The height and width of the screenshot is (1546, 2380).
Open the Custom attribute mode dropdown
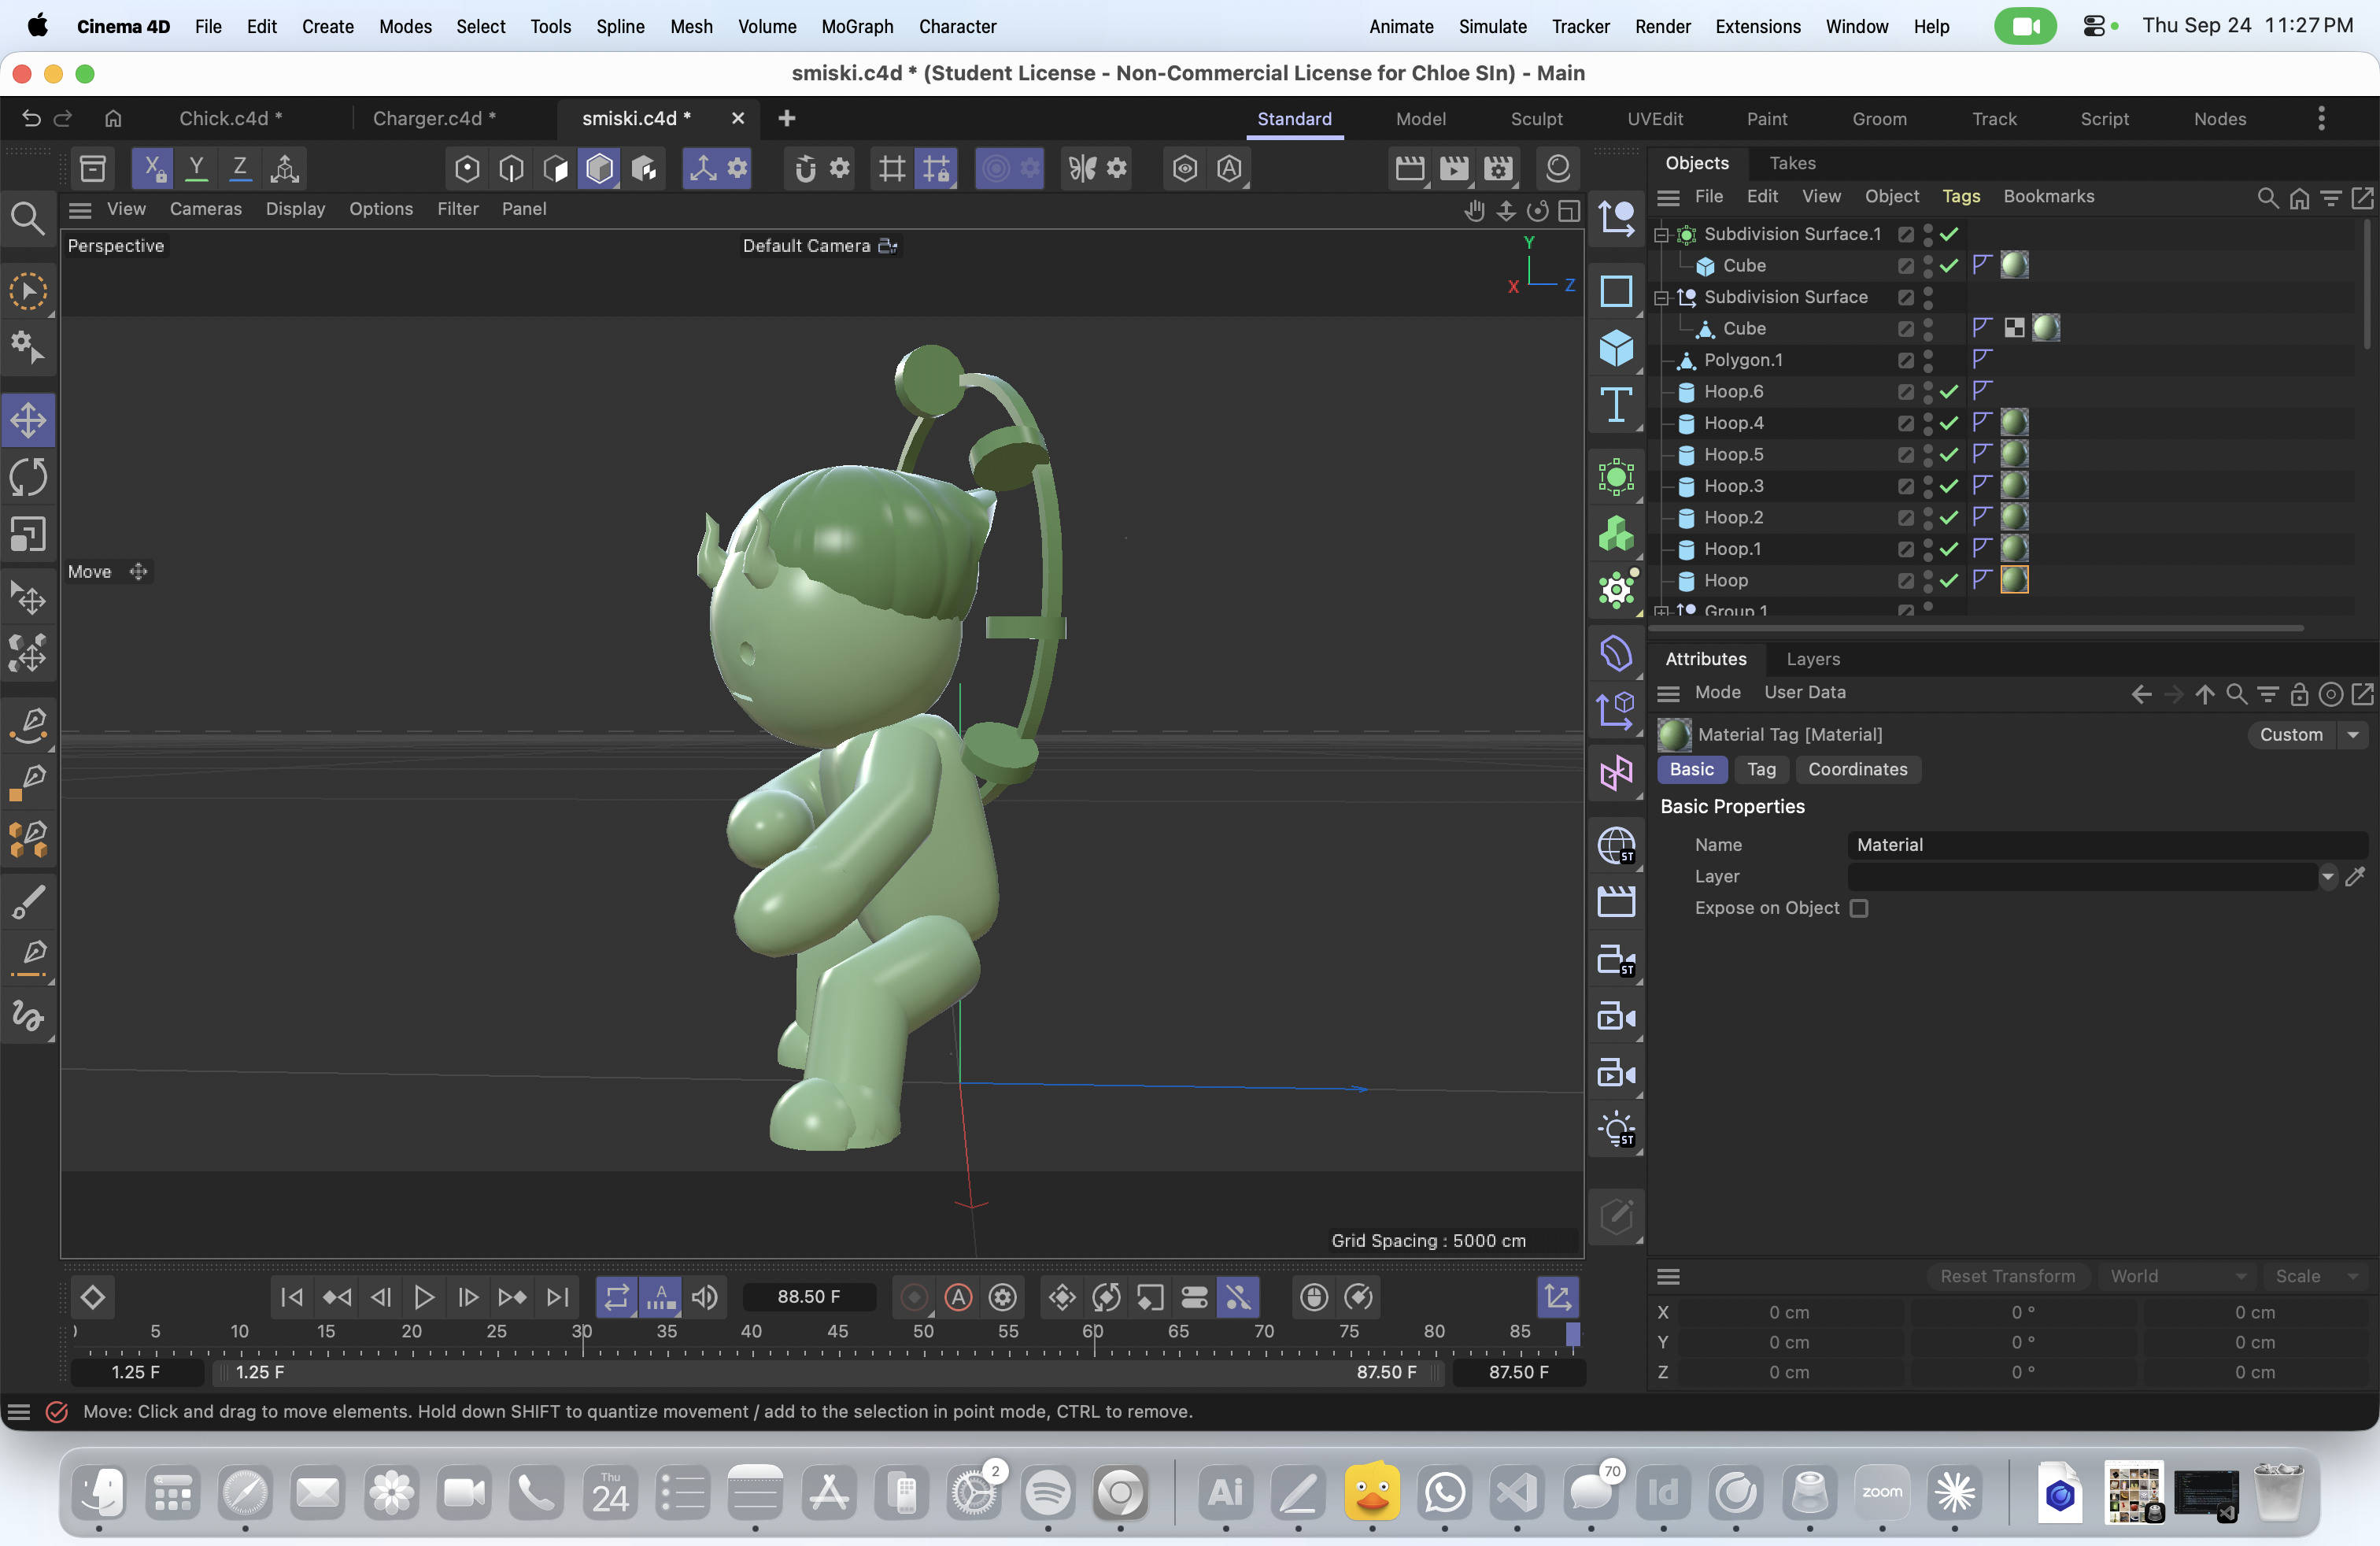click(x=2307, y=735)
